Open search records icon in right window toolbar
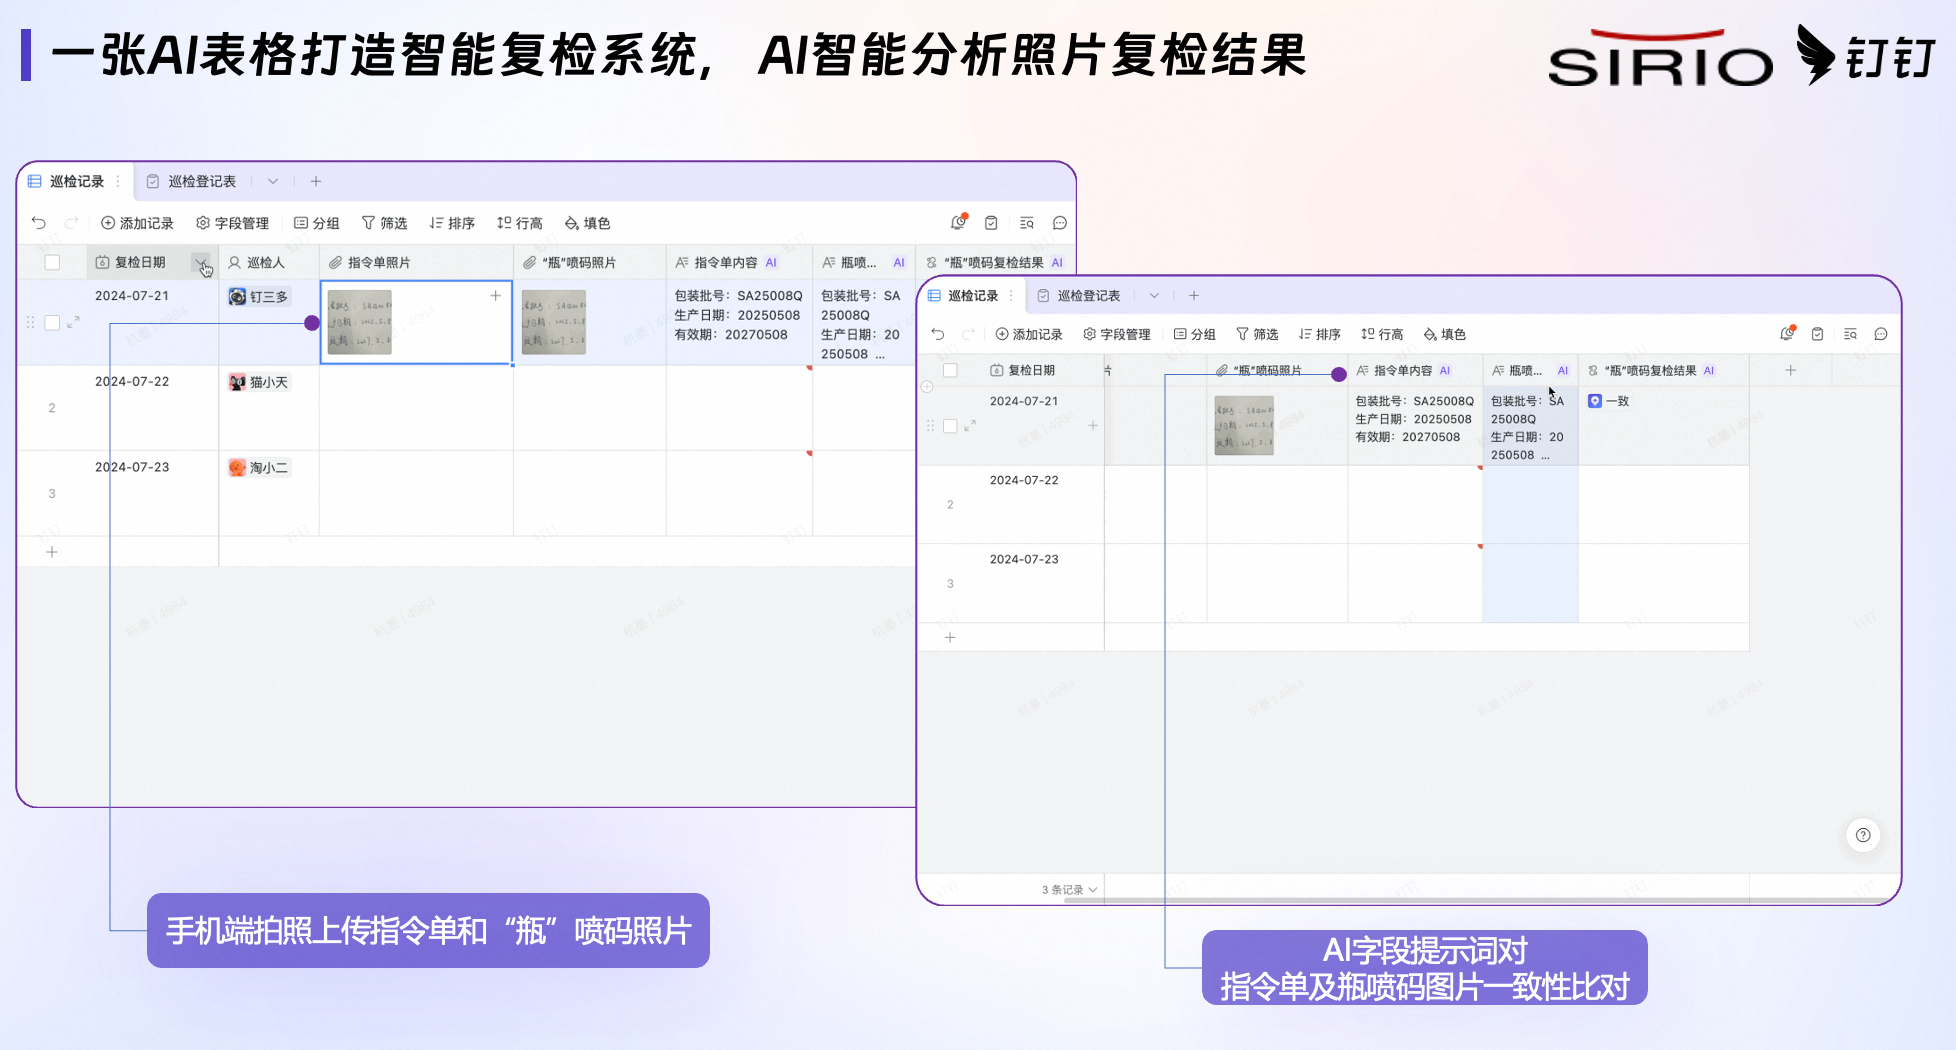 1850,334
